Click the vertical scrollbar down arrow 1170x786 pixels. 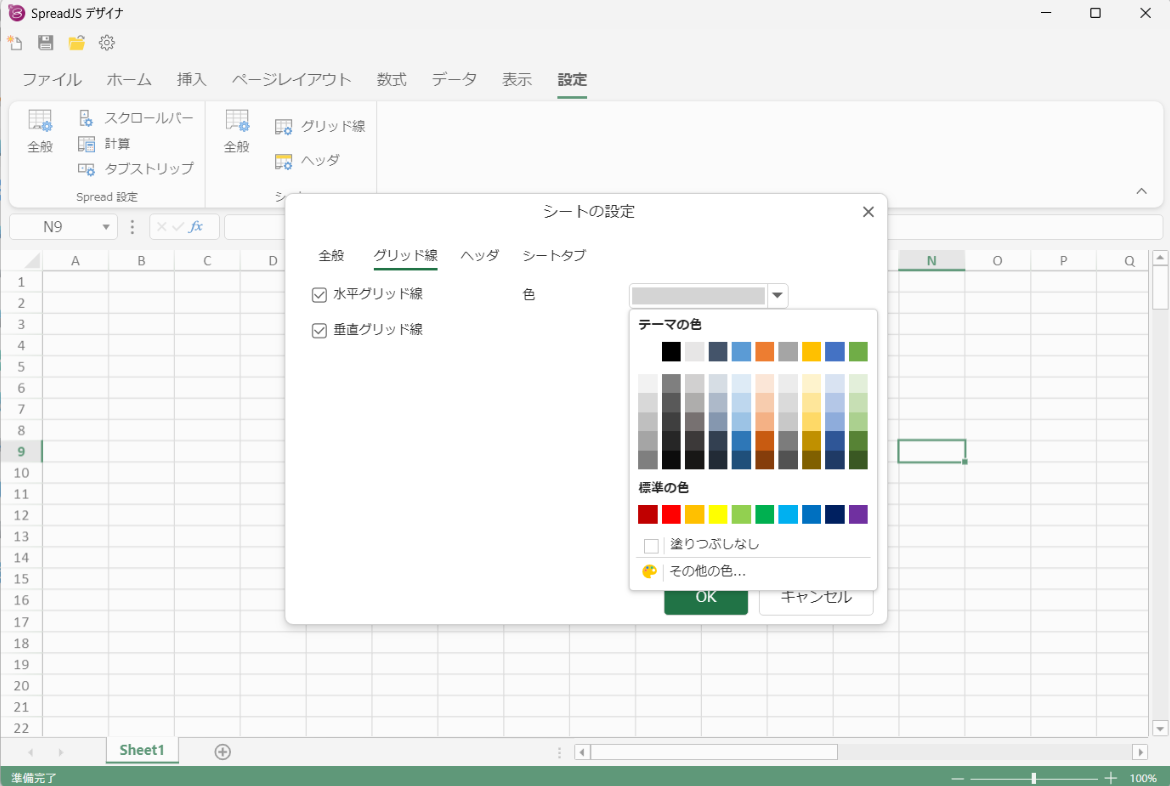click(1160, 728)
